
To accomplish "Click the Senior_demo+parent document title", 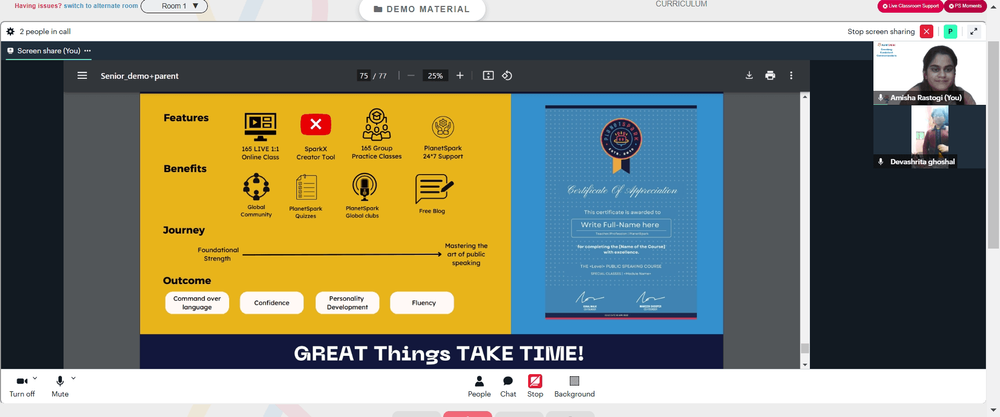I will coord(140,76).
